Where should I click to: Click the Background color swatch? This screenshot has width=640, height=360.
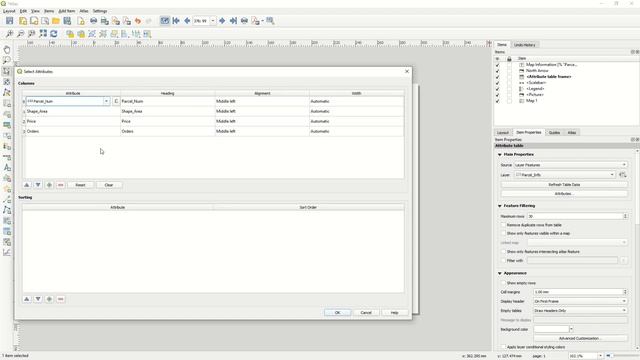tap(551, 329)
